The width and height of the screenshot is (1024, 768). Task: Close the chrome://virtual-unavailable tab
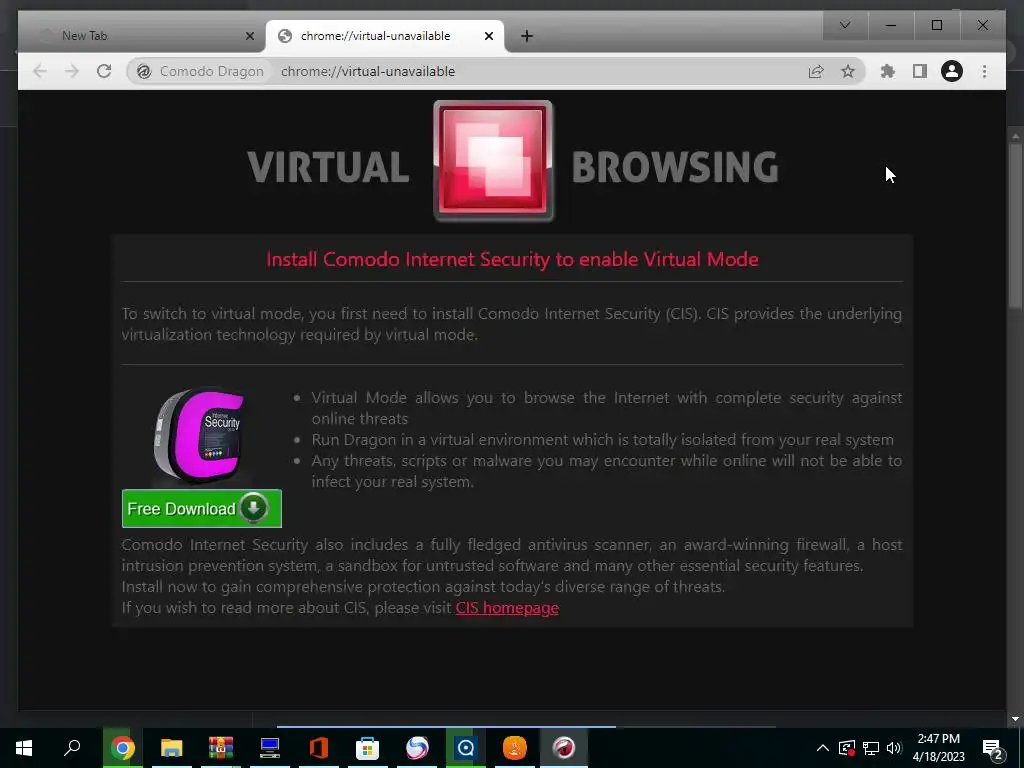point(488,36)
